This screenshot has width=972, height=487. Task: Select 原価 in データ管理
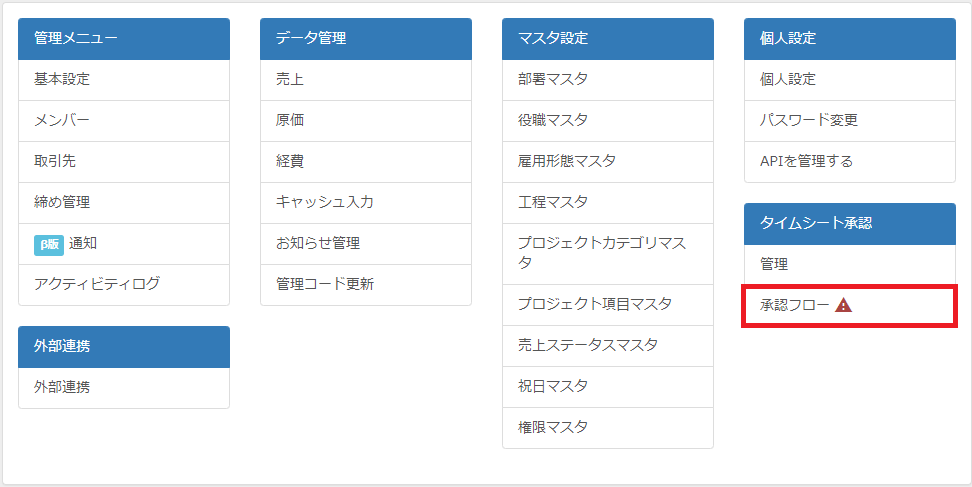pyautogui.click(x=366, y=120)
